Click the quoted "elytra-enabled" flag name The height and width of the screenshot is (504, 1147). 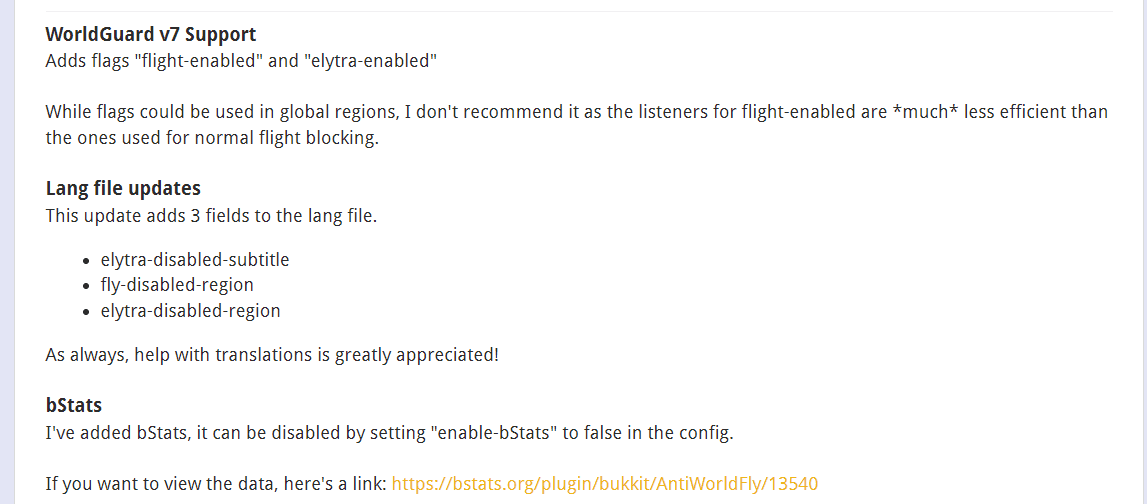[370, 61]
